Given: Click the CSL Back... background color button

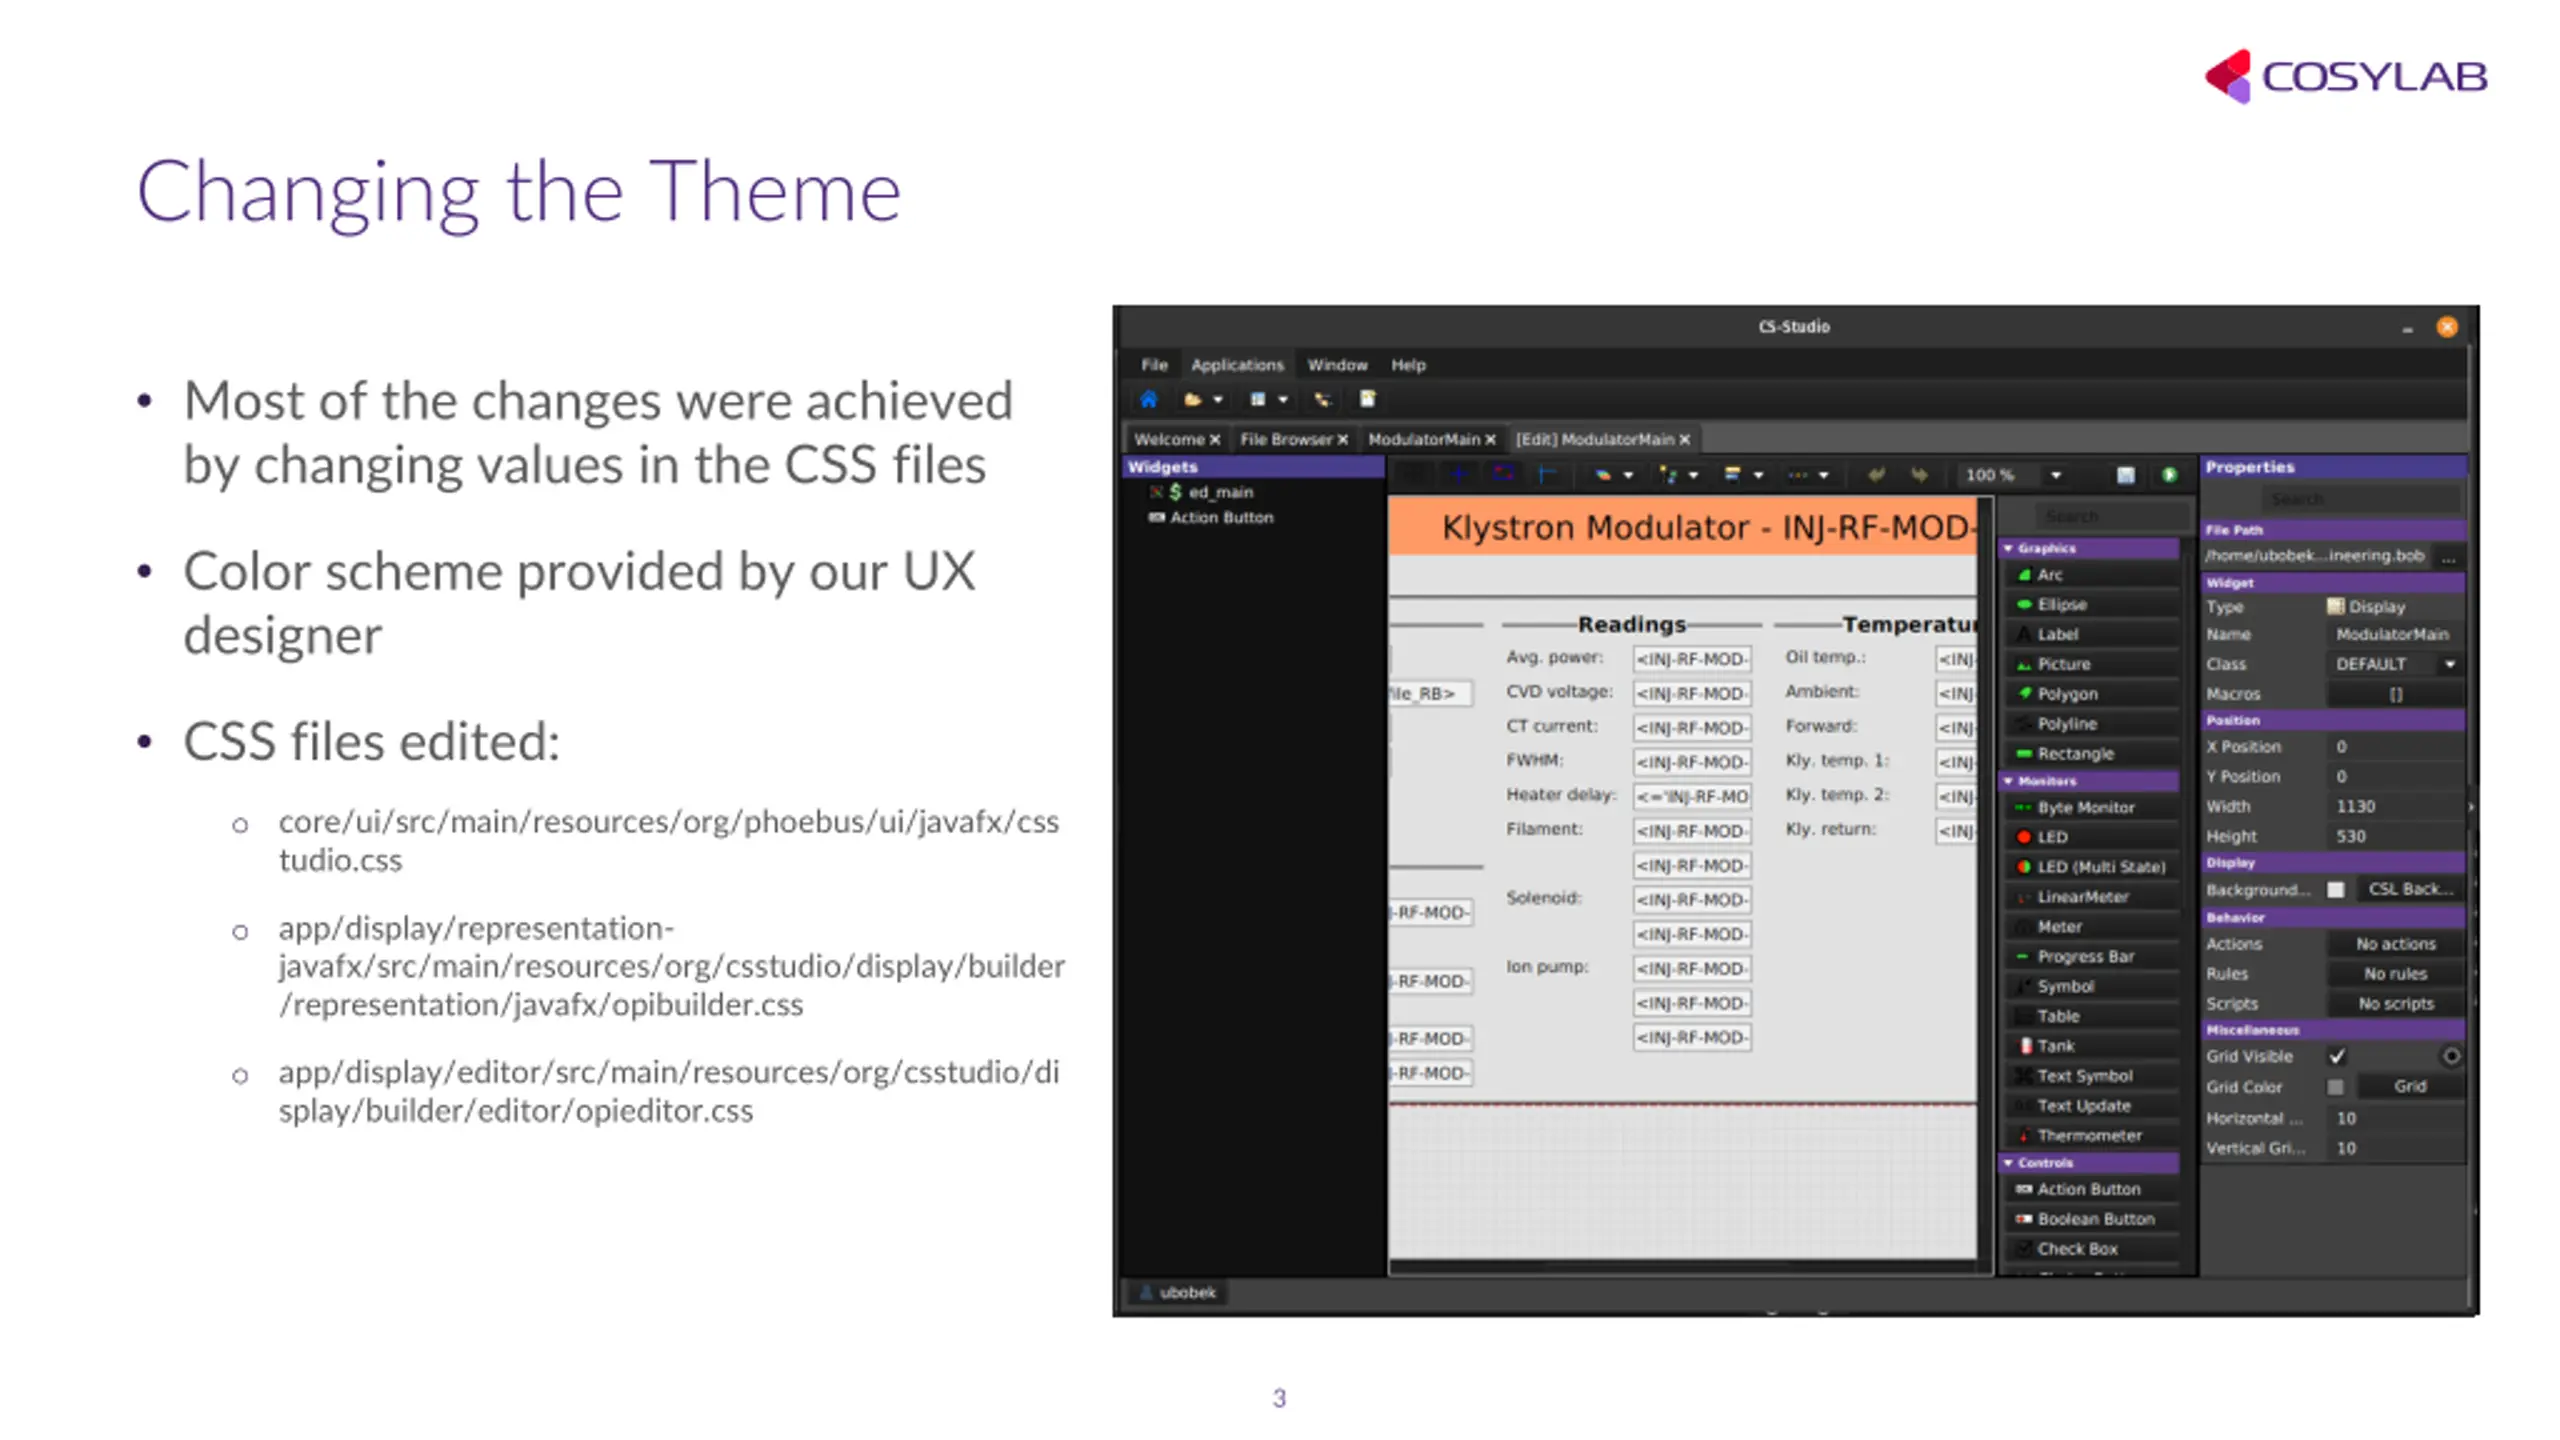Looking at the screenshot, I should (2409, 890).
